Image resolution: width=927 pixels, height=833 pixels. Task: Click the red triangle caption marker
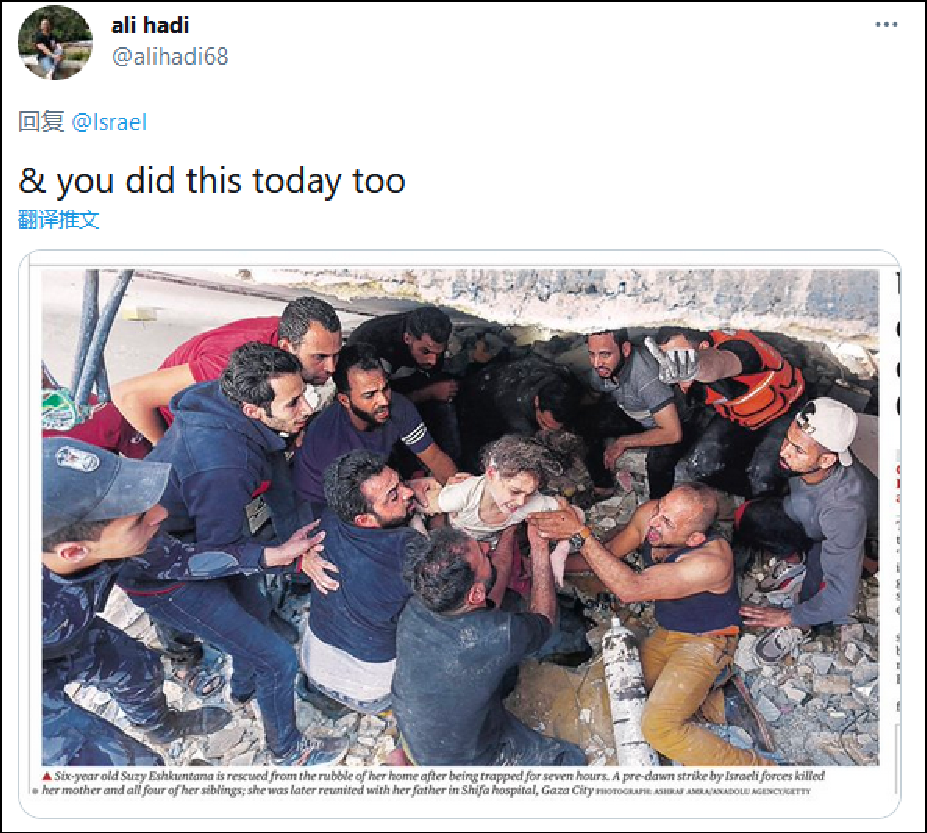click(x=47, y=776)
